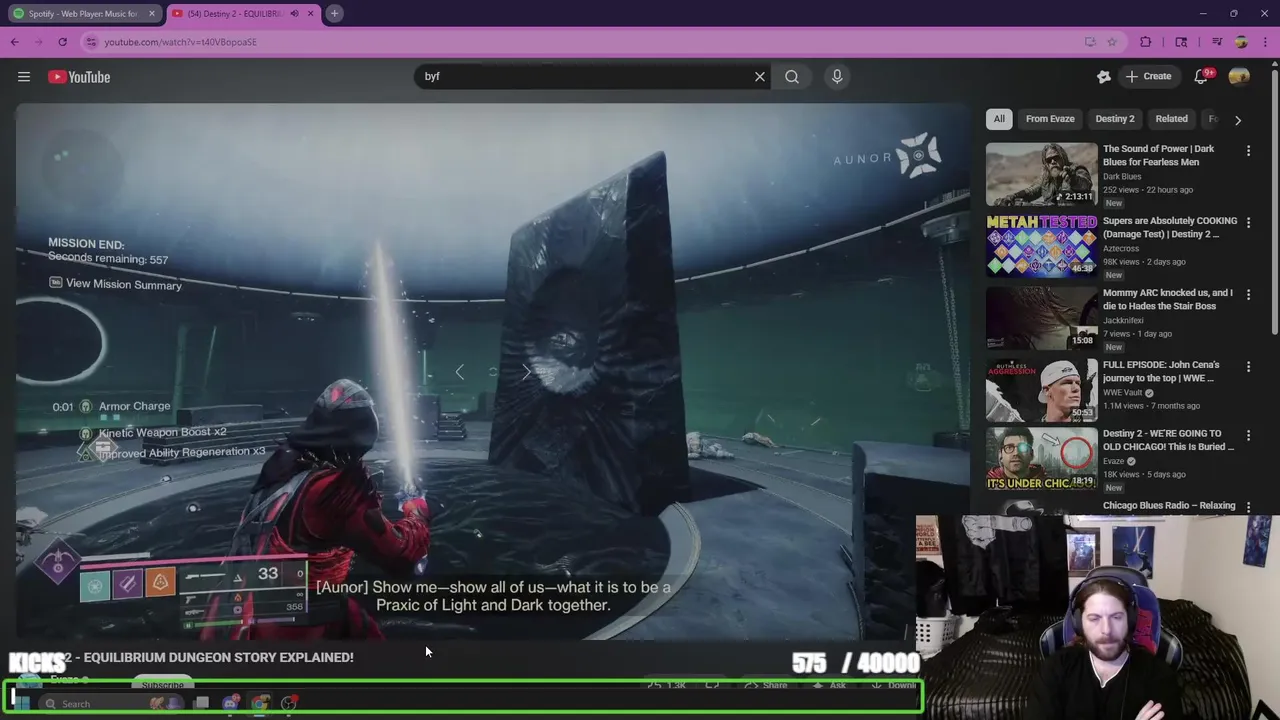Open Chrome icon on the taskbar

point(260,703)
